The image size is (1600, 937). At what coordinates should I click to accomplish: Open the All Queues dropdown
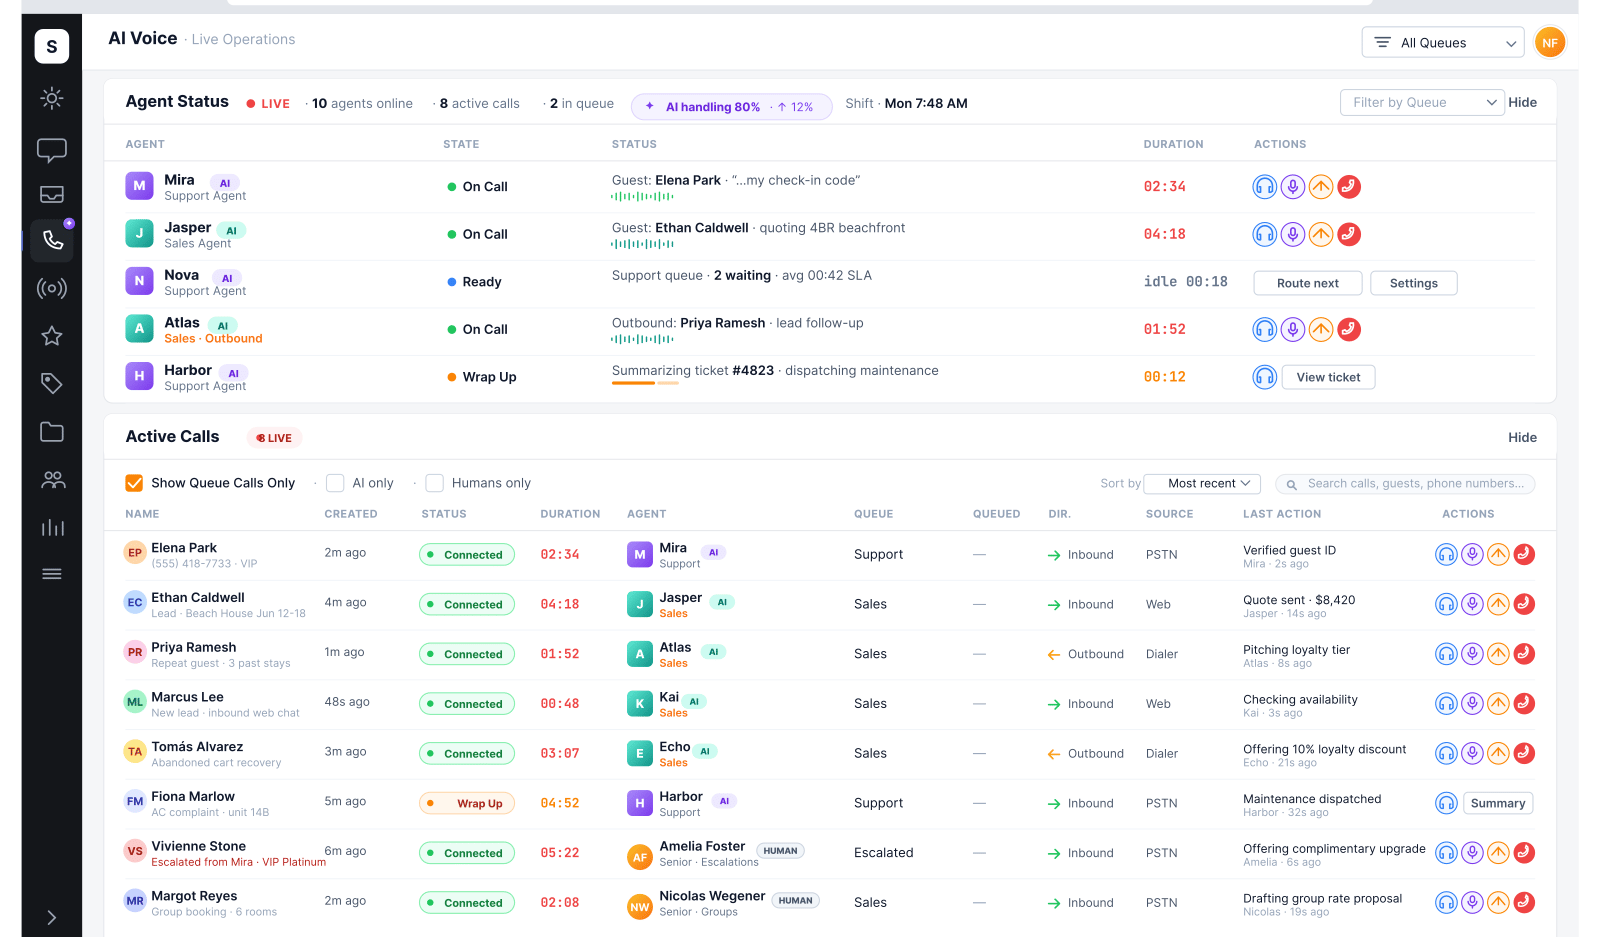tap(1443, 43)
